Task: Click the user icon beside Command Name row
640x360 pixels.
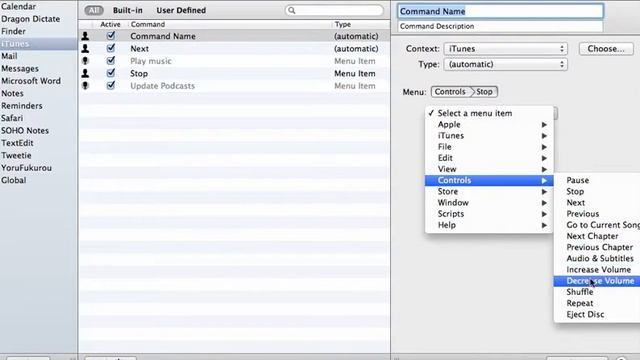Action: click(x=85, y=36)
